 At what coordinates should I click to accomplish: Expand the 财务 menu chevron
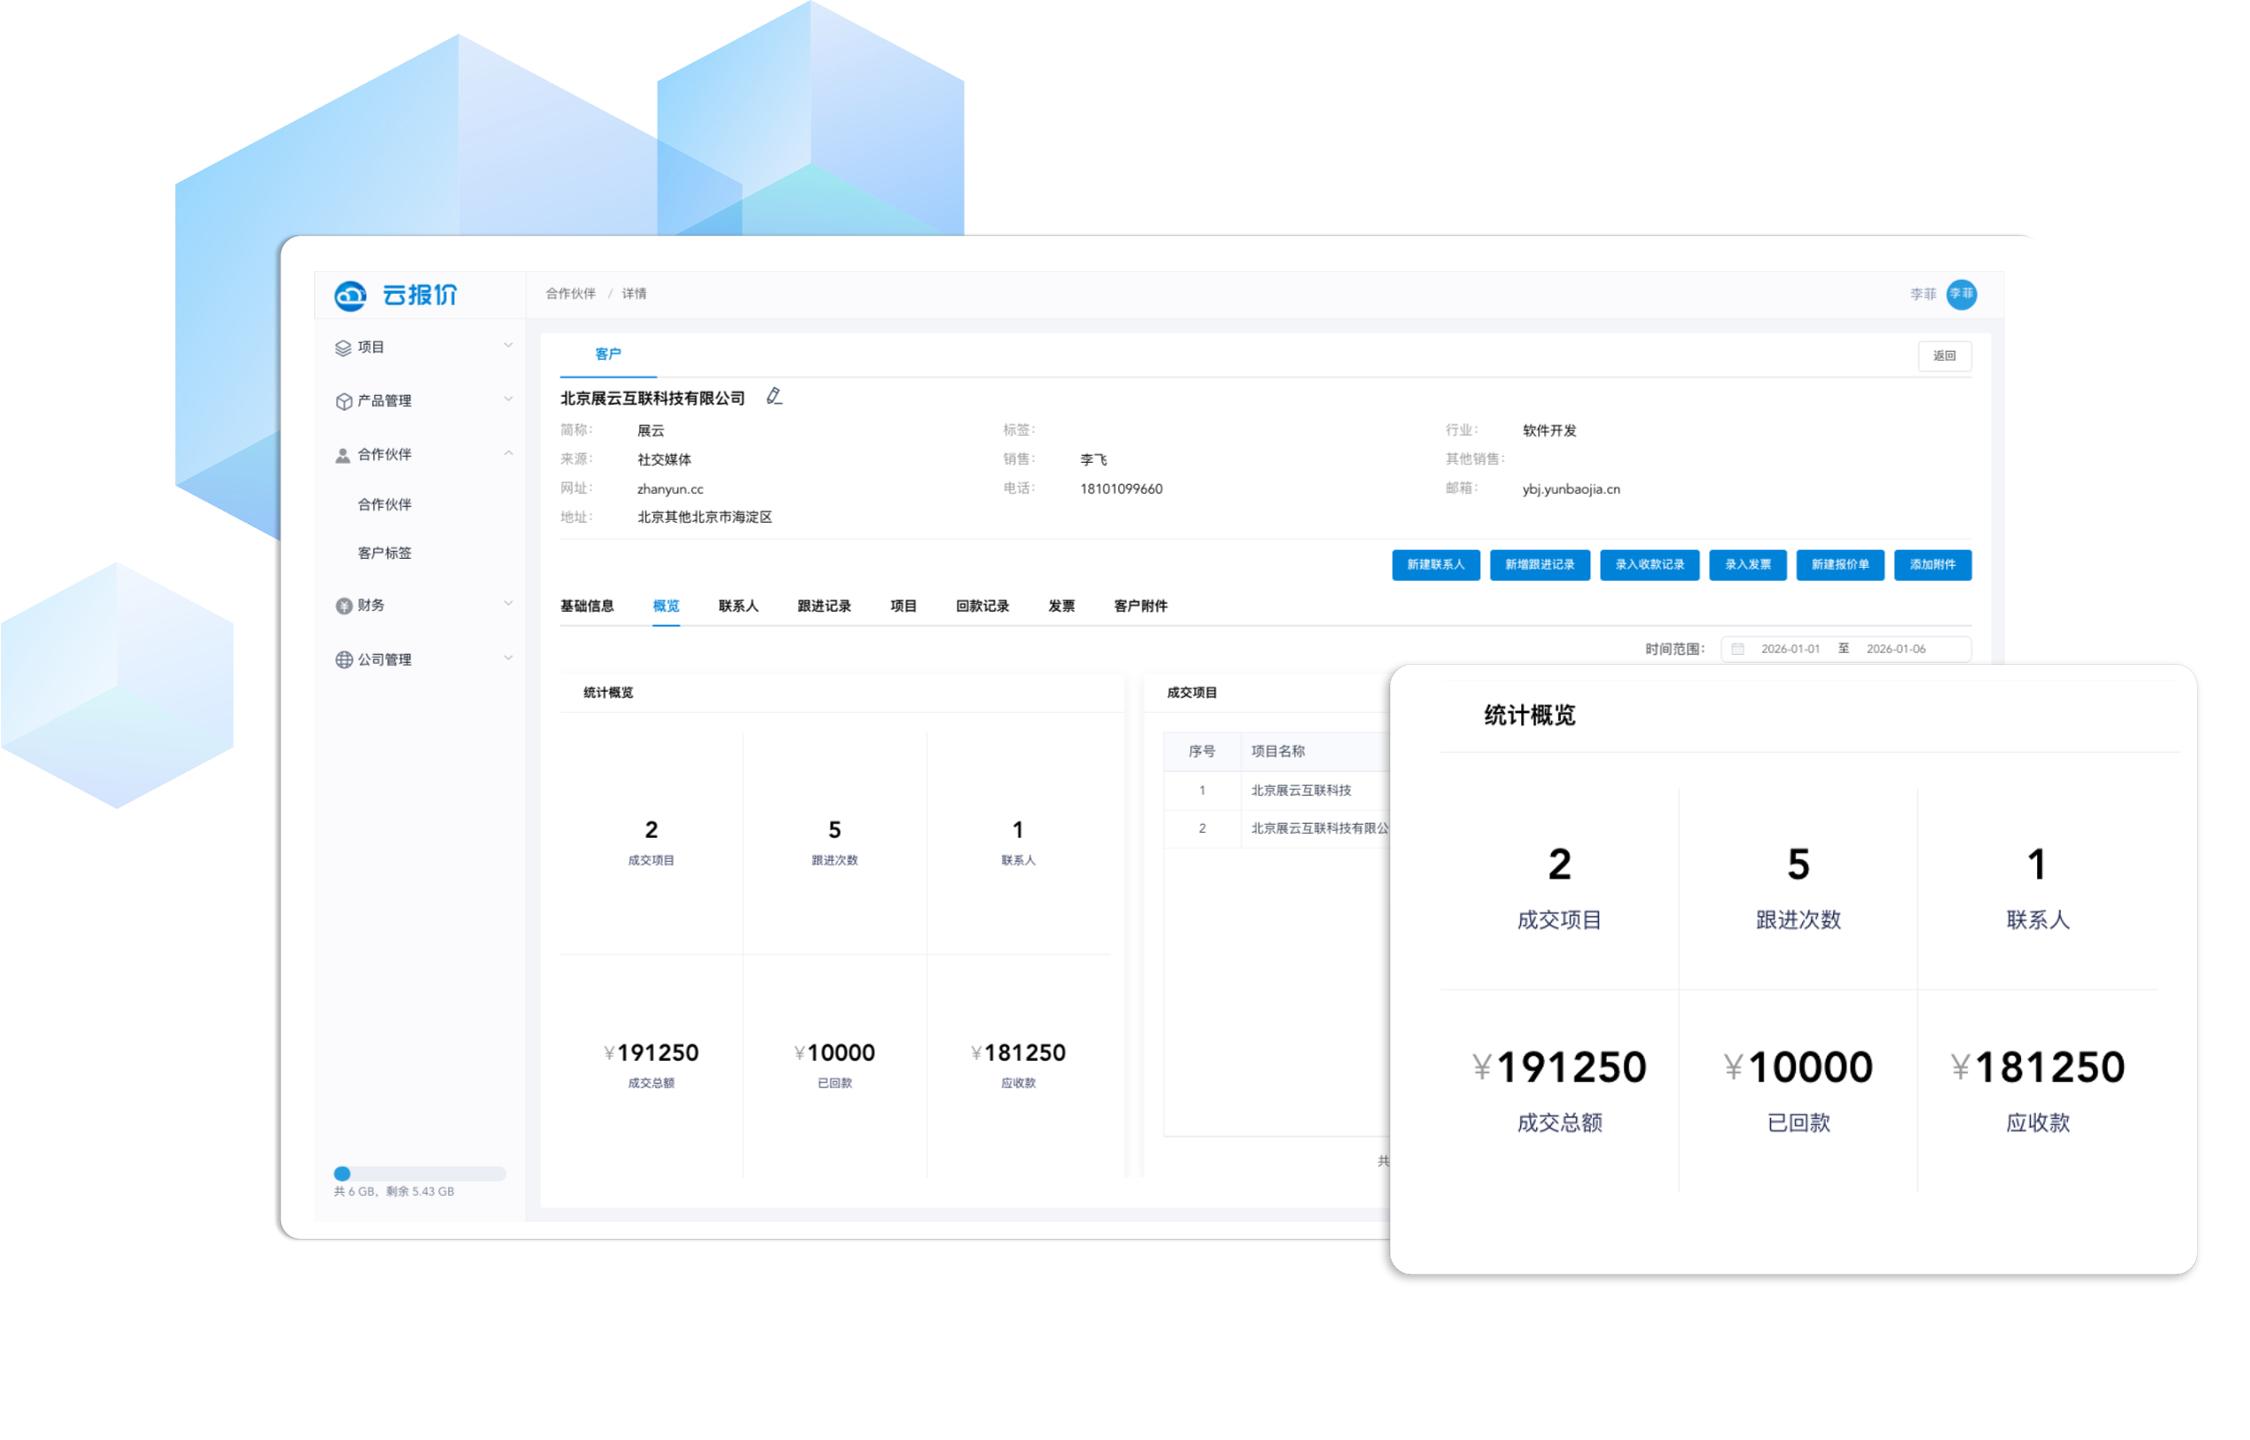(508, 604)
